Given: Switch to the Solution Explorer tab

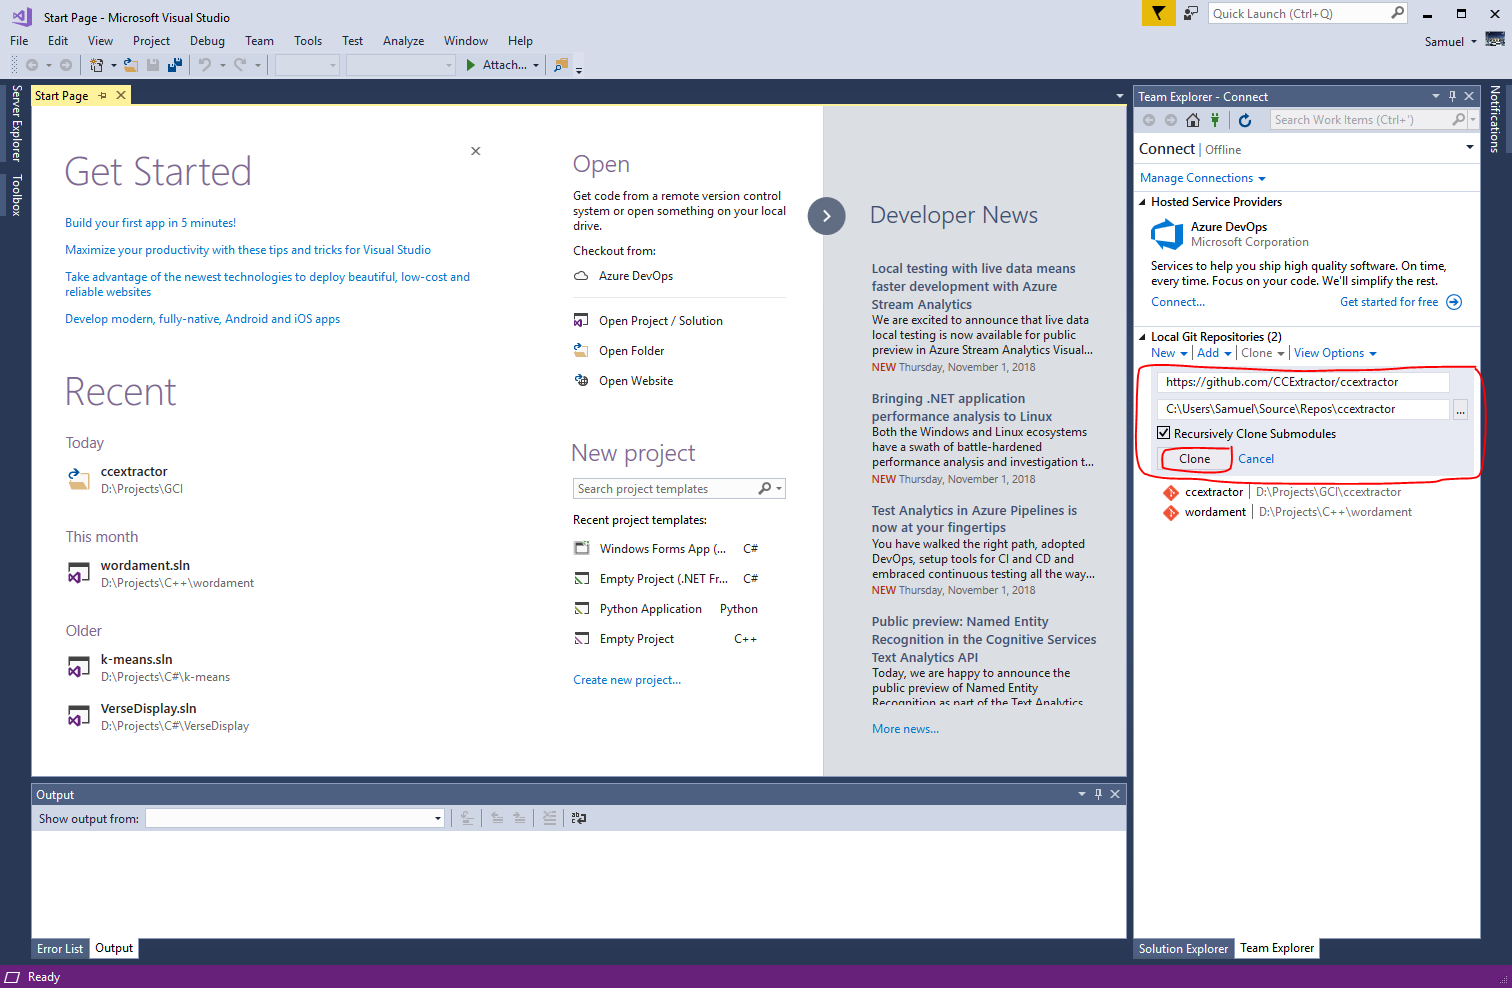Looking at the screenshot, I should click(1183, 949).
